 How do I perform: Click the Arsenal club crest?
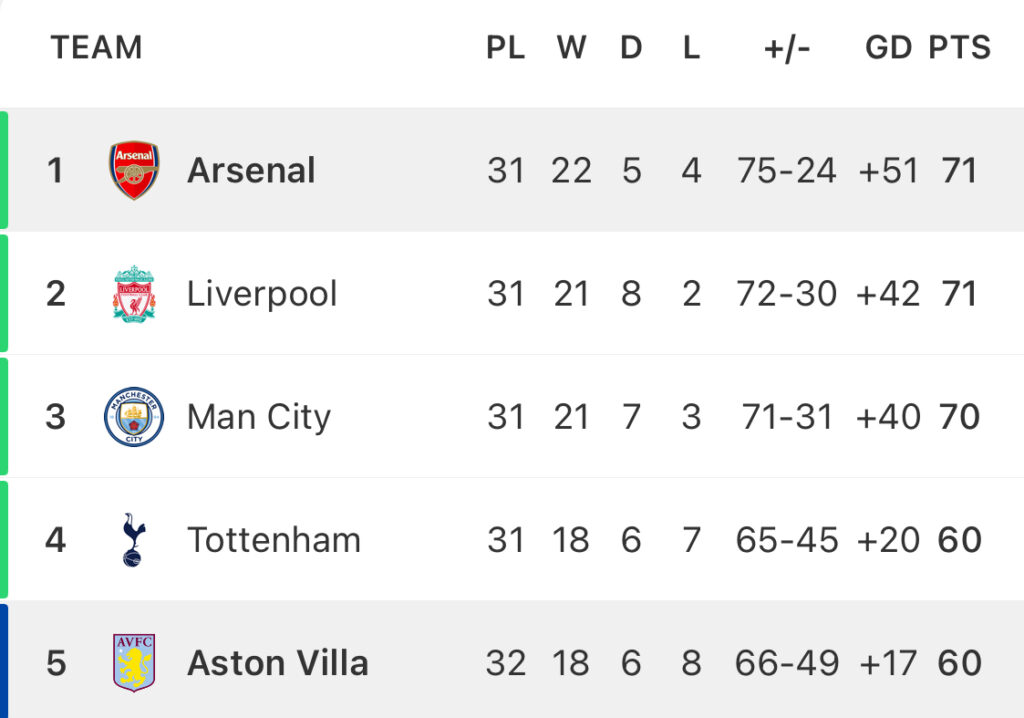(134, 171)
